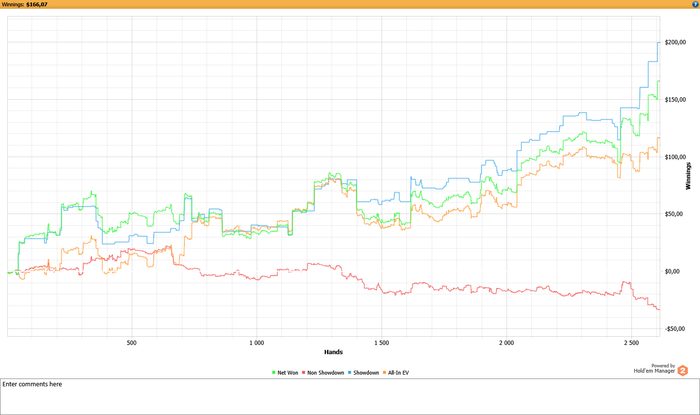Click the Winnings y-axis title
The width and height of the screenshot is (700, 415).
688,176
